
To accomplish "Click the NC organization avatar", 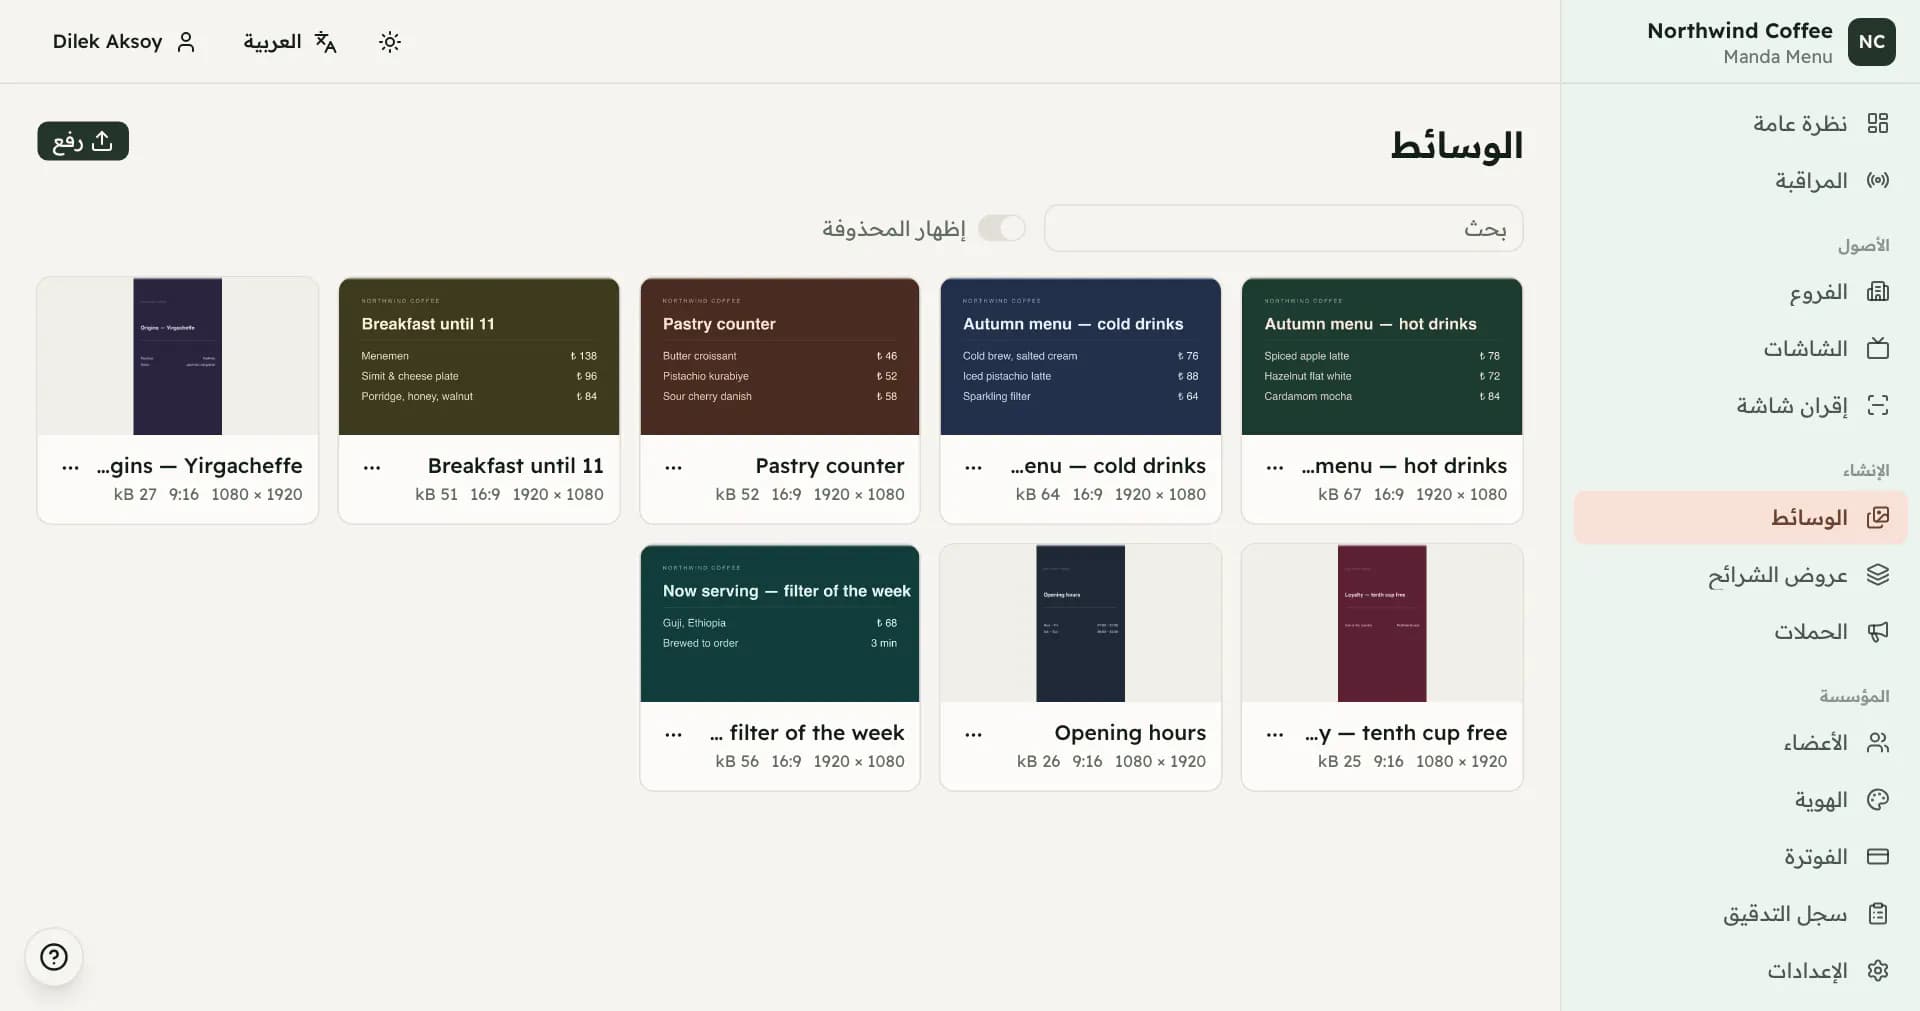I will click(x=1872, y=42).
